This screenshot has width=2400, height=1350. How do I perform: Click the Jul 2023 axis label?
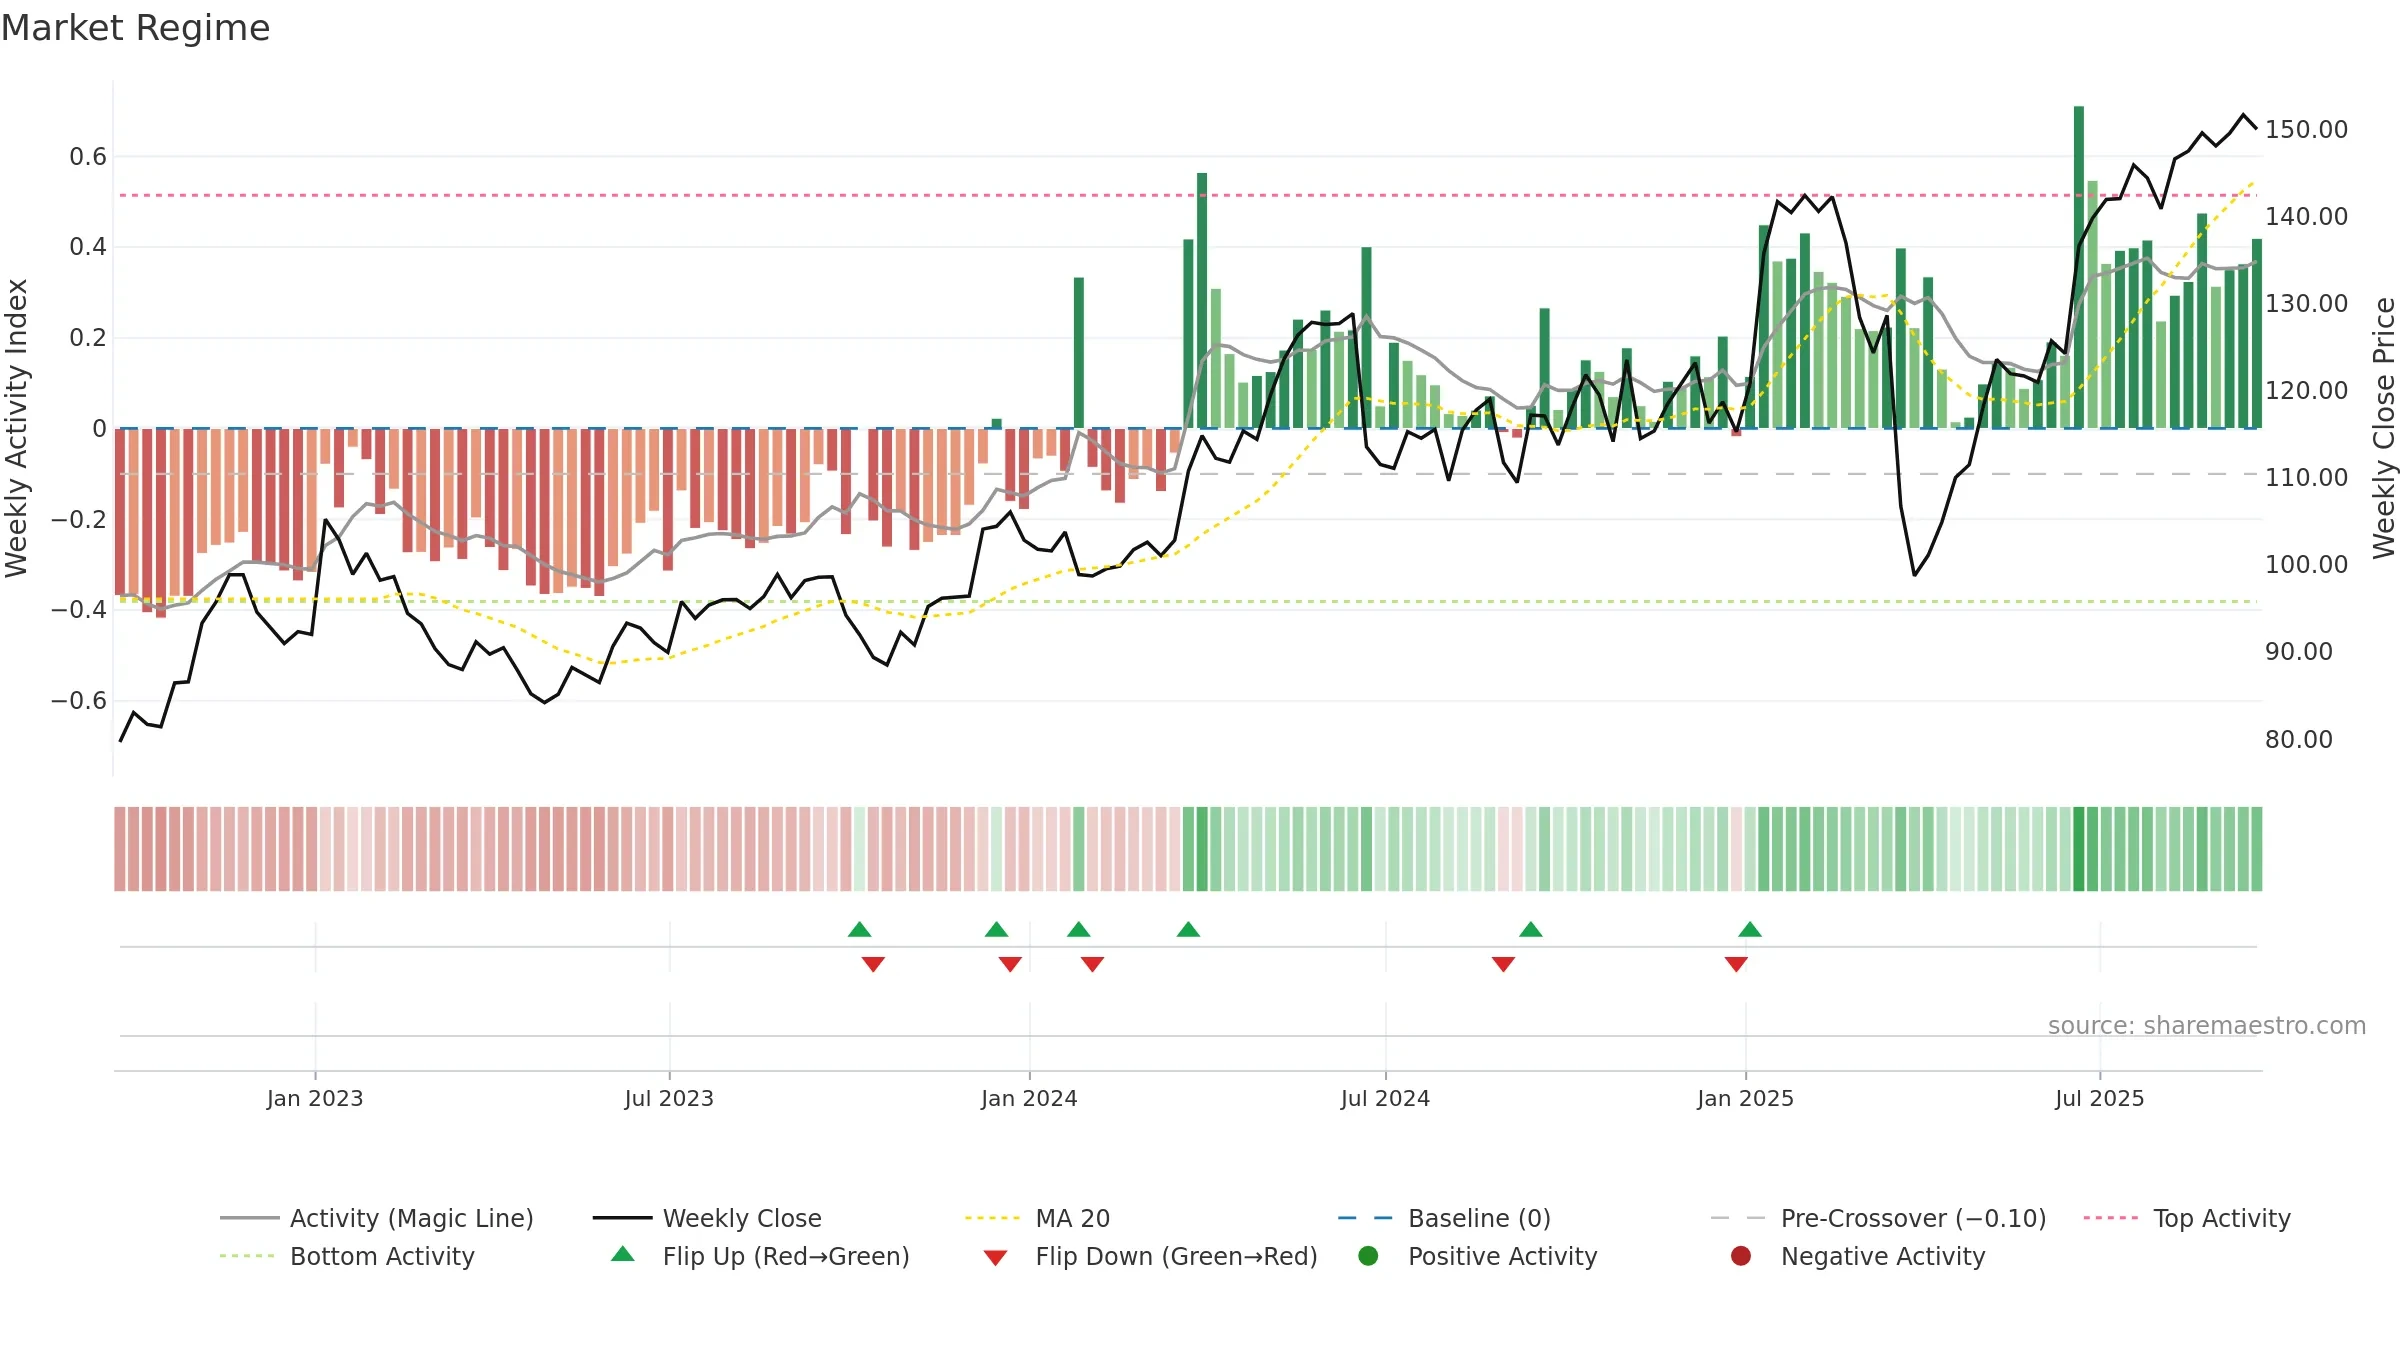[669, 1099]
